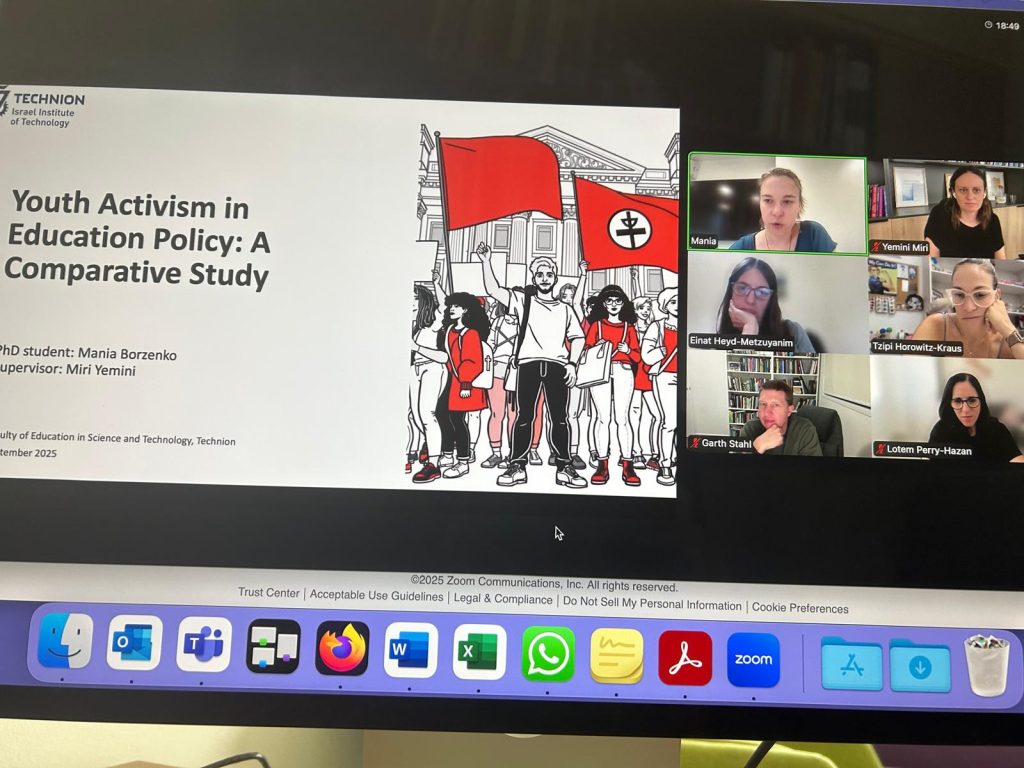Launch Adobe Acrobat from the Dock
Image resolution: width=1024 pixels, height=768 pixels.
click(x=685, y=658)
